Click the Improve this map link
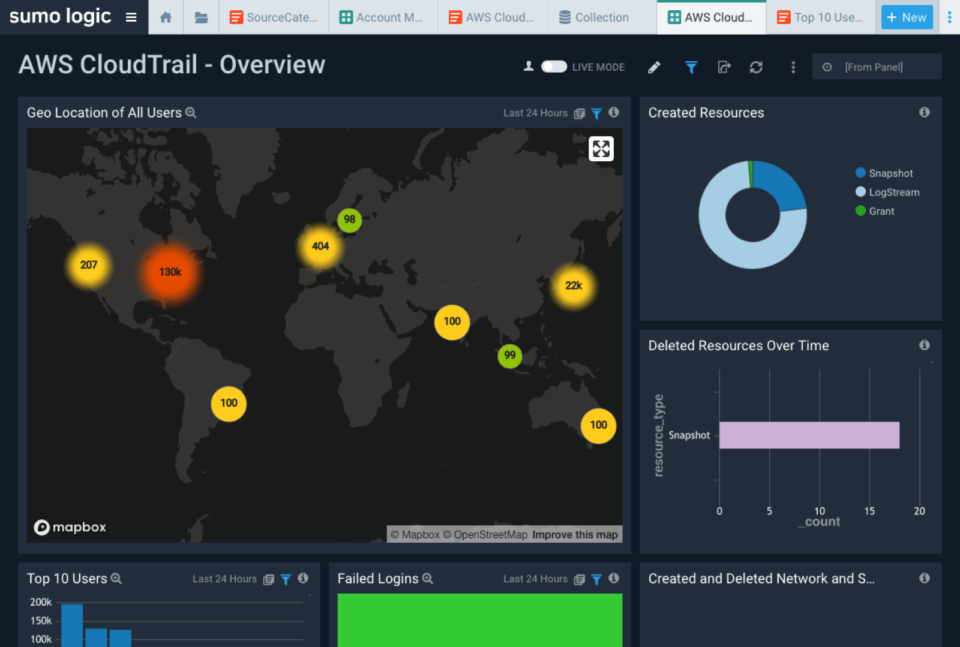The image size is (960, 647). (575, 534)
